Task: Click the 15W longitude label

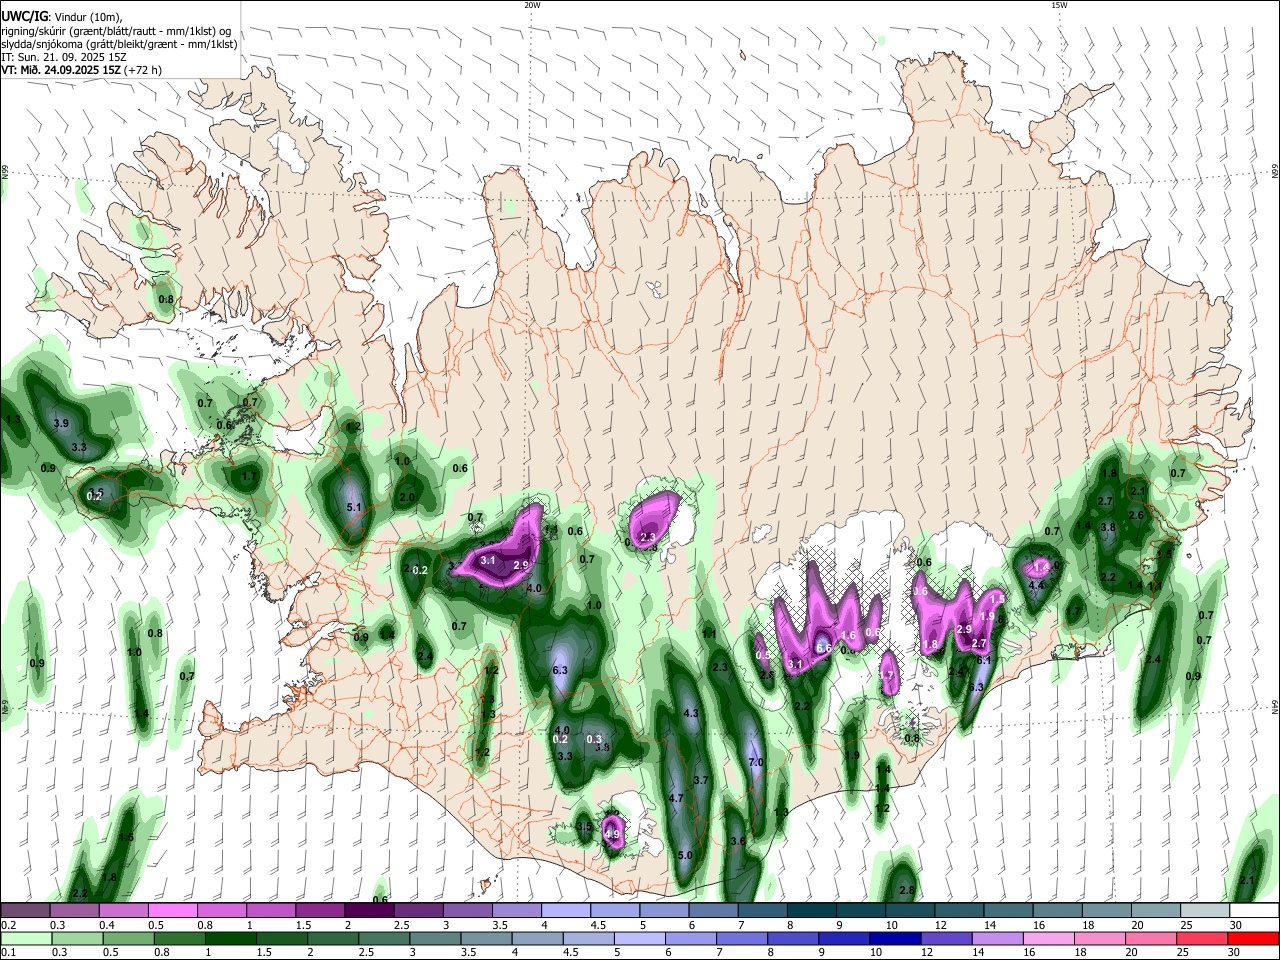Action: [x=1059, y=5]
